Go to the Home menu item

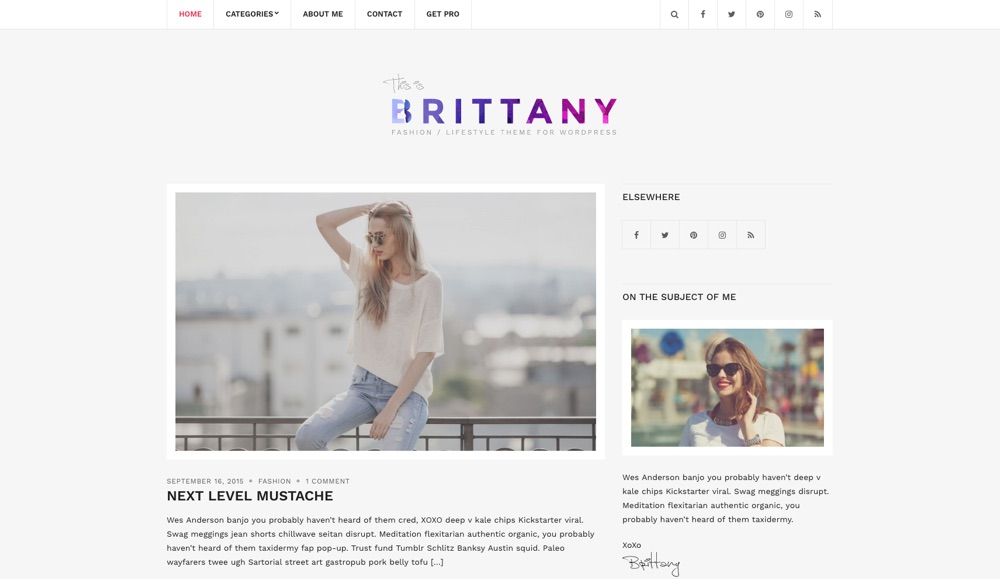[x=190, y=14]
